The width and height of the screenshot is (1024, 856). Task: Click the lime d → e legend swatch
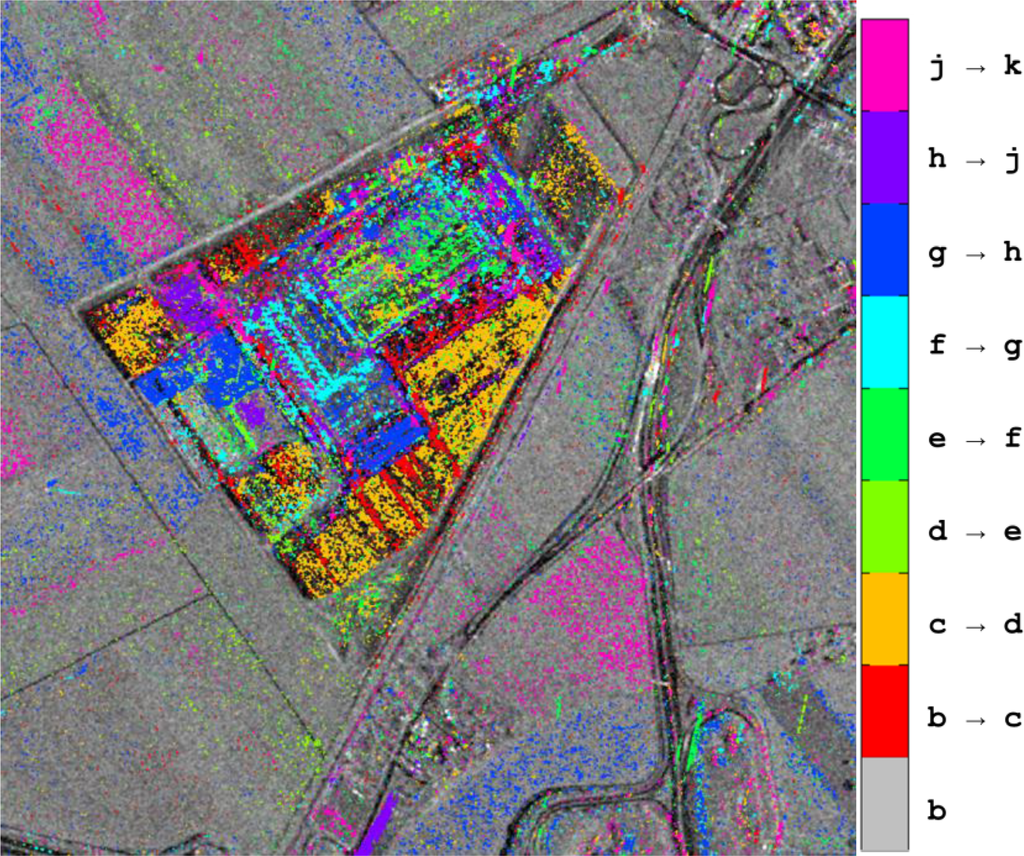click(885, 527)
